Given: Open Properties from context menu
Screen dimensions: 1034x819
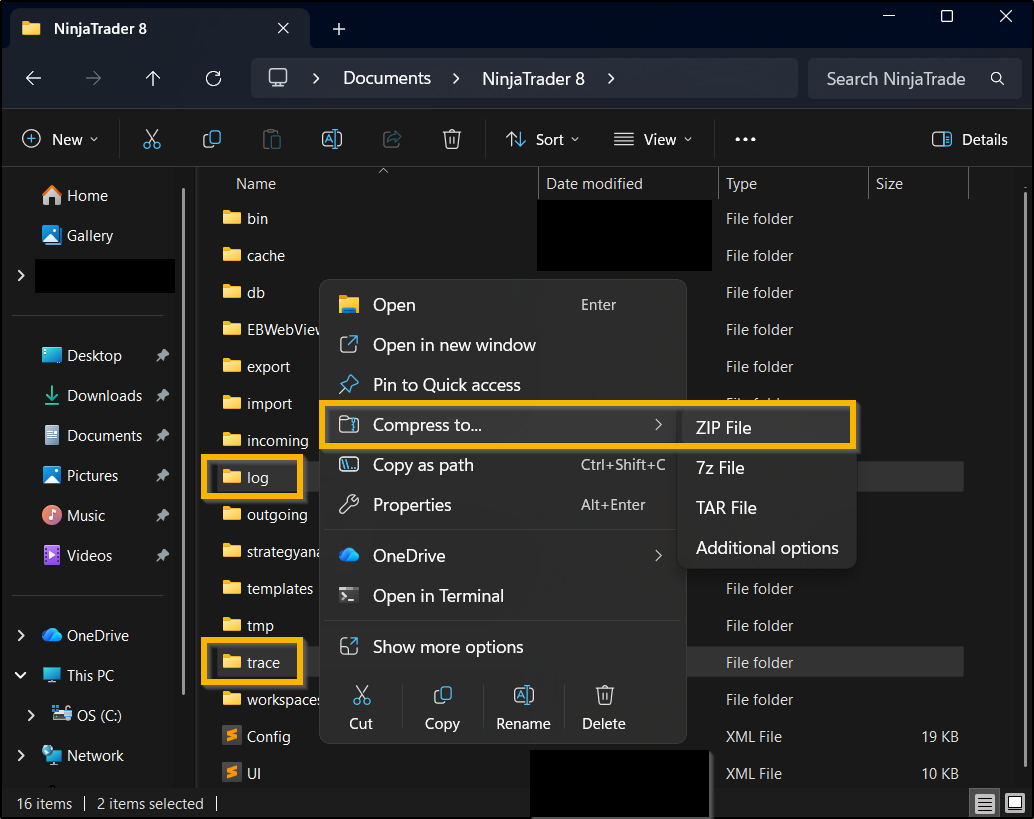Looking at the screenshot, I should pos(502,505).
